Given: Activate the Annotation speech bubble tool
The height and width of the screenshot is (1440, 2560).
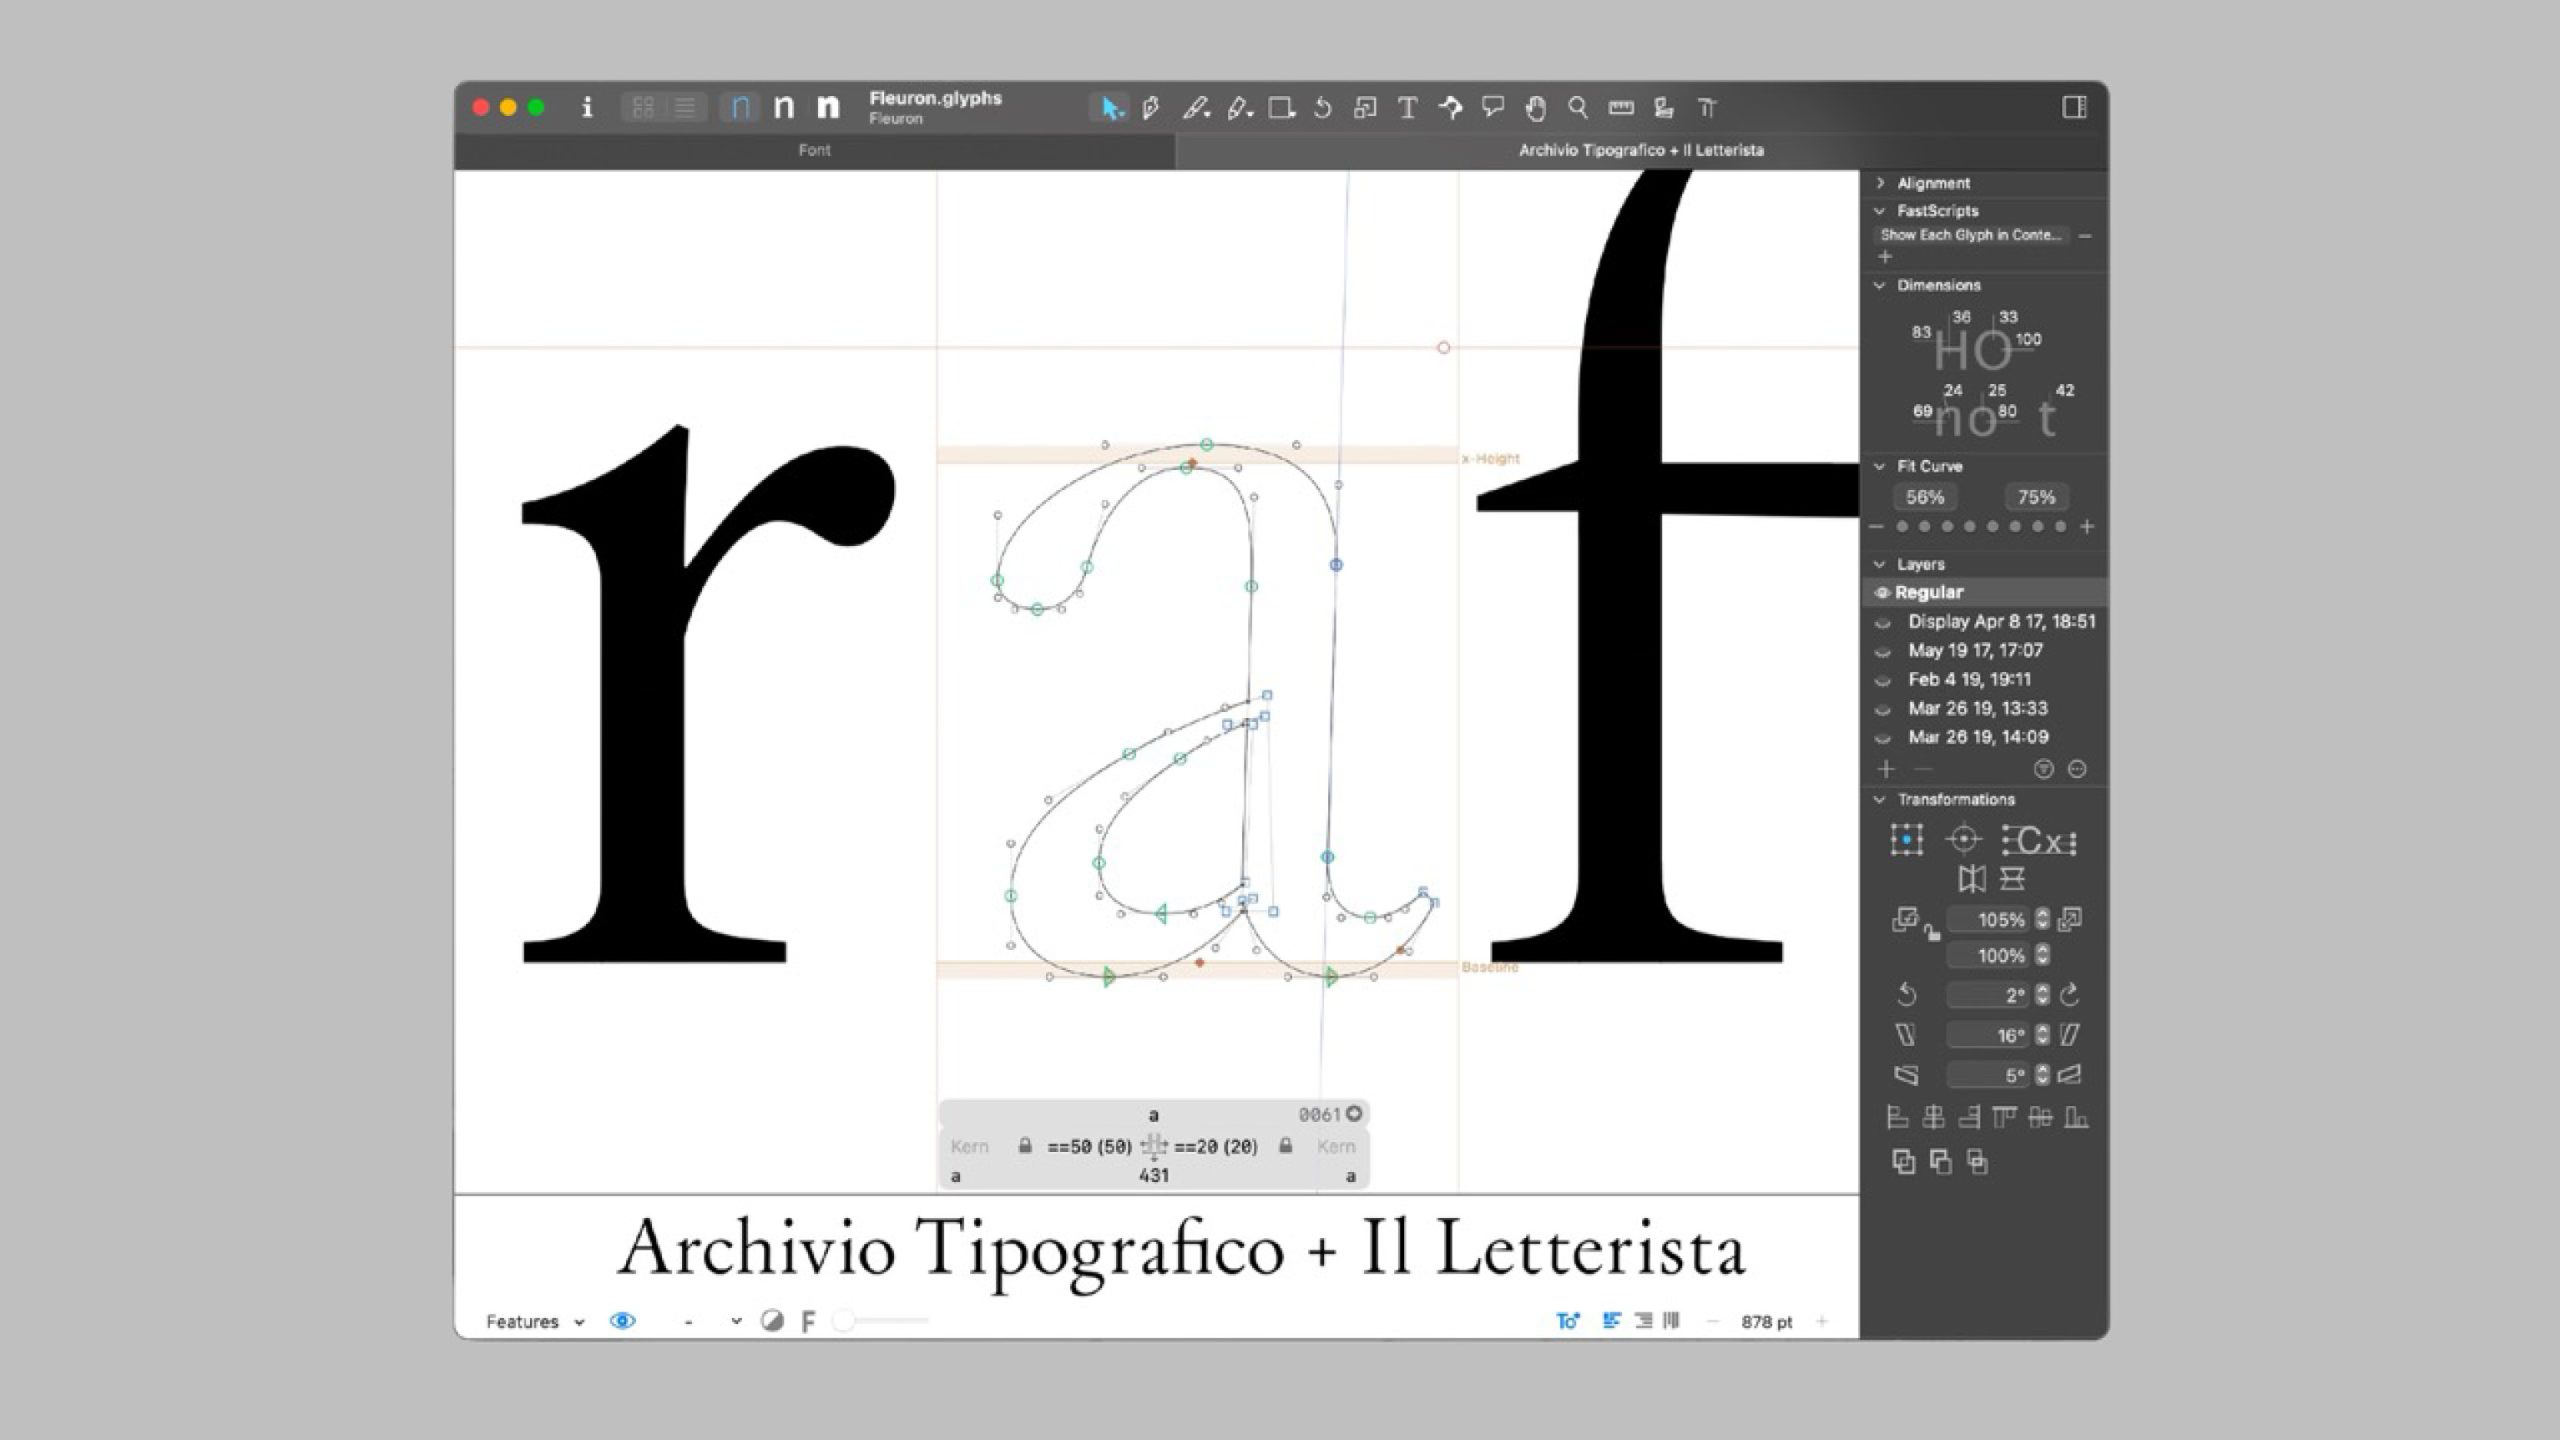Looking at the screenshot, I should point(1495,108).
